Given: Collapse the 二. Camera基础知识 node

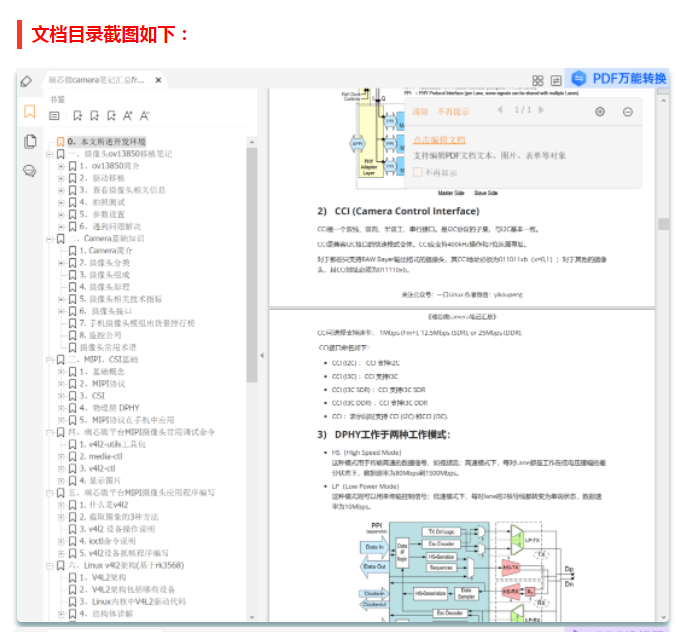Looking at the screenshot, I should pos(50,239).
